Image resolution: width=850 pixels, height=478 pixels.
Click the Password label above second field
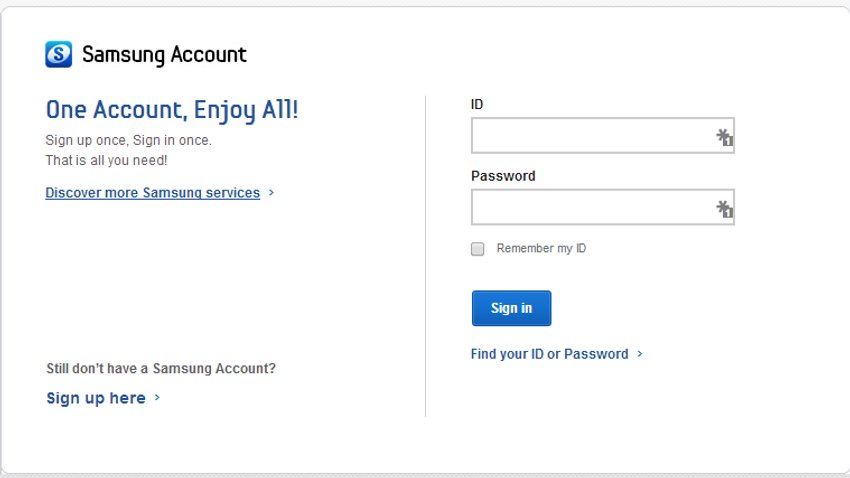tap(503, 176)
